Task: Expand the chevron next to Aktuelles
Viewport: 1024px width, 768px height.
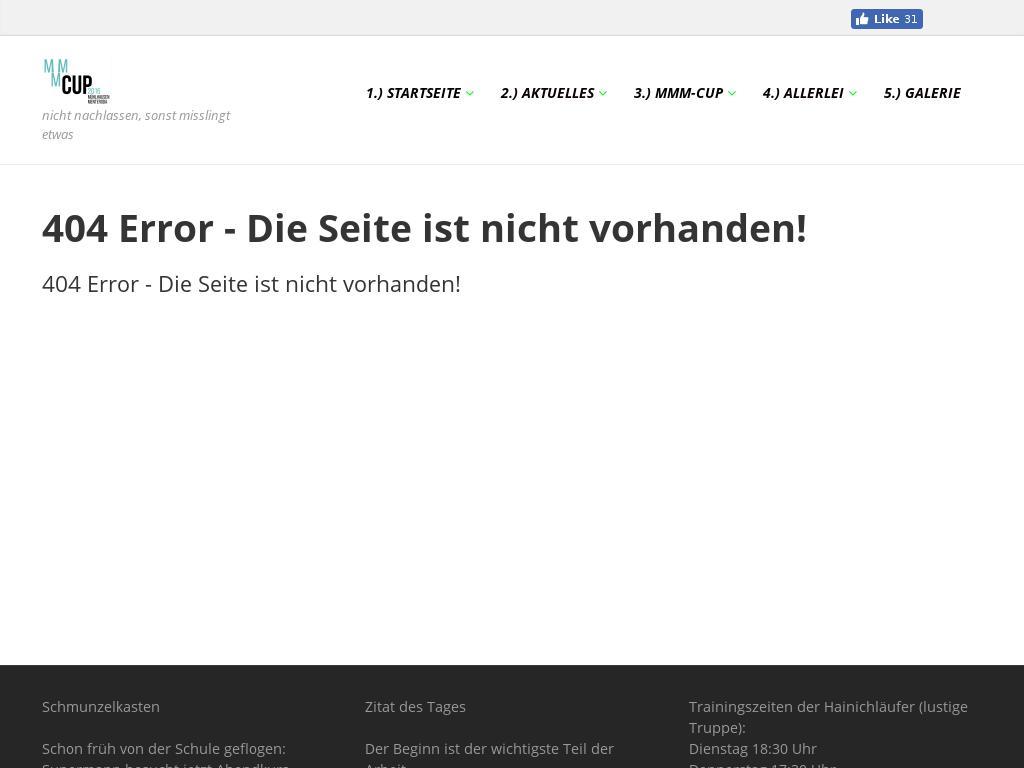Action: [603, 93]
